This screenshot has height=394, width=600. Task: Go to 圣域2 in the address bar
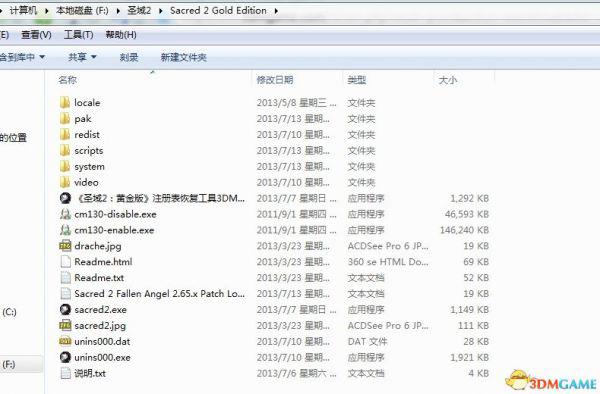pyautogui.click(x=139, y=11)
